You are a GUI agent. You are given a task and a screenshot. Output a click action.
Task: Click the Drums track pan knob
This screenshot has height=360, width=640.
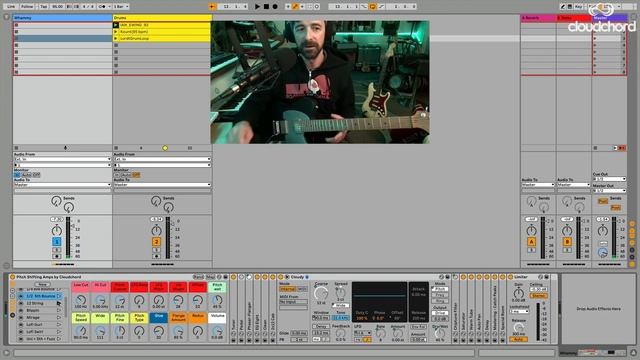(x=156, y=230)
